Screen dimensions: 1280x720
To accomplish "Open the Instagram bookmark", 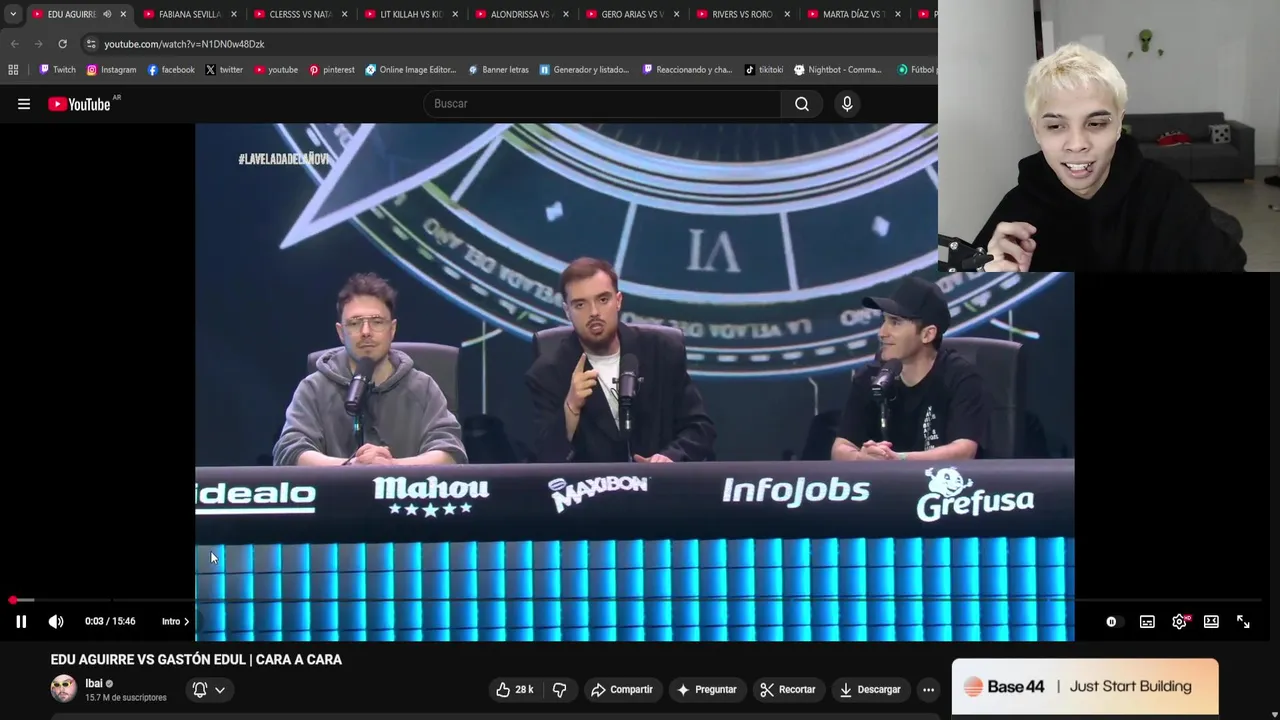I will 111,70.
